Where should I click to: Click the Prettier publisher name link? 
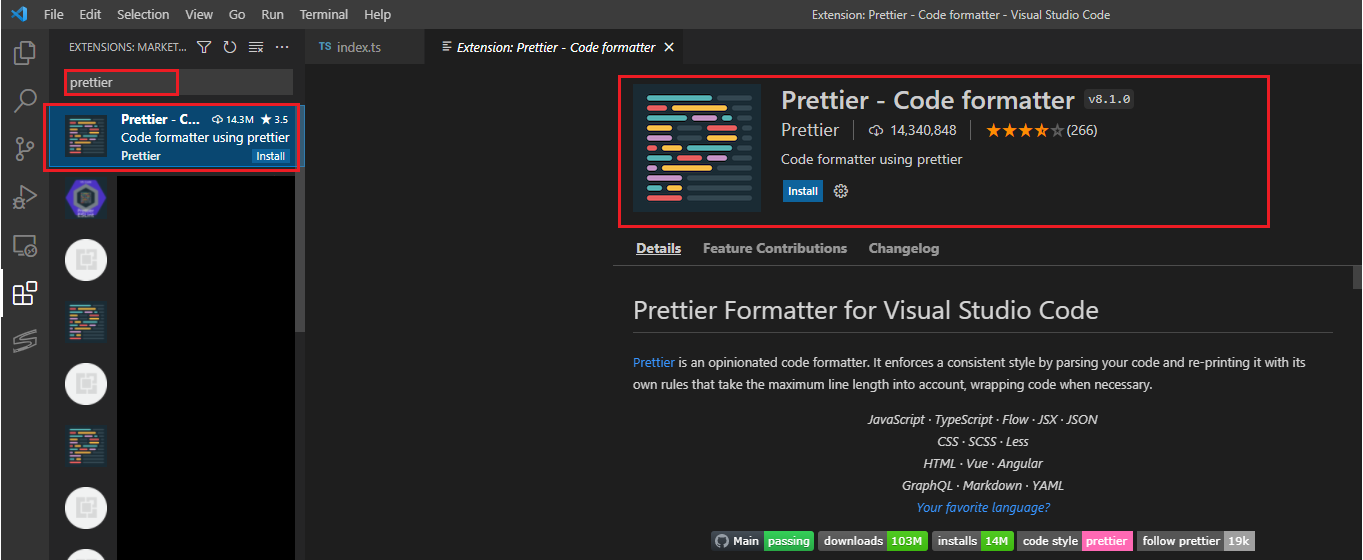pos(810,130)
